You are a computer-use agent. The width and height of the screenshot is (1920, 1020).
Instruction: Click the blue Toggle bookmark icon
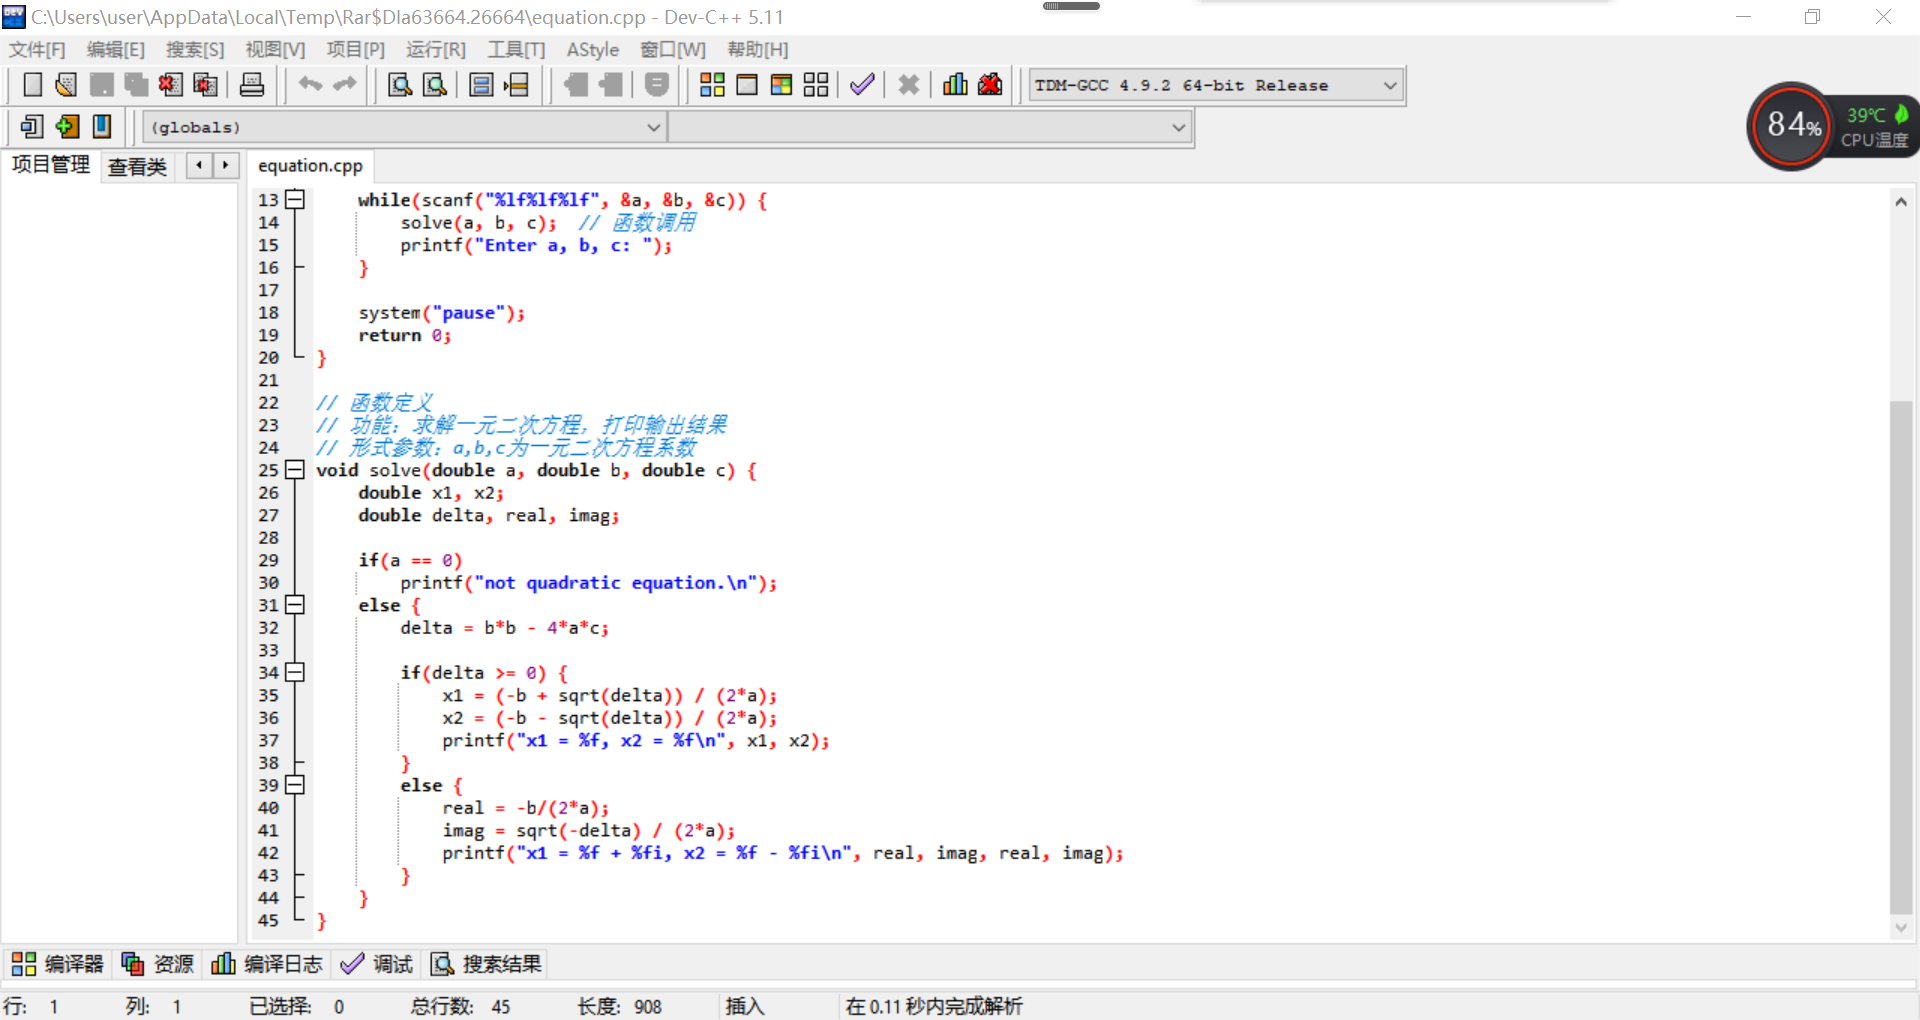[x=102, y=126]
